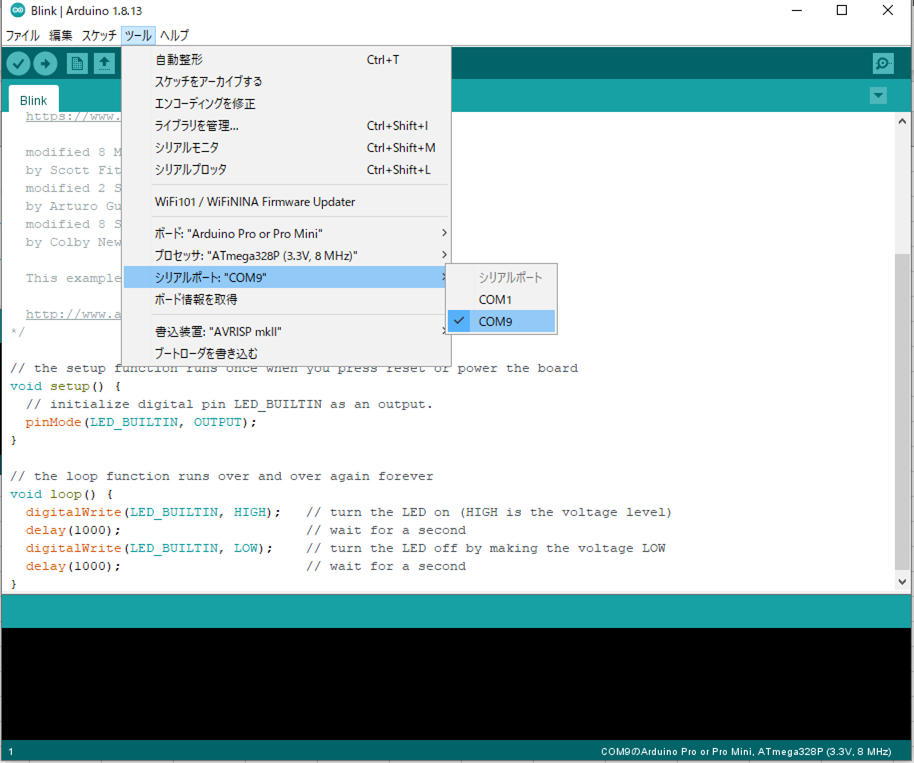The width and height of the screenshot is (914, 763).
Task: Expand the プロセッサ ATmega328P submenu
Action: (x=286, y=255)
